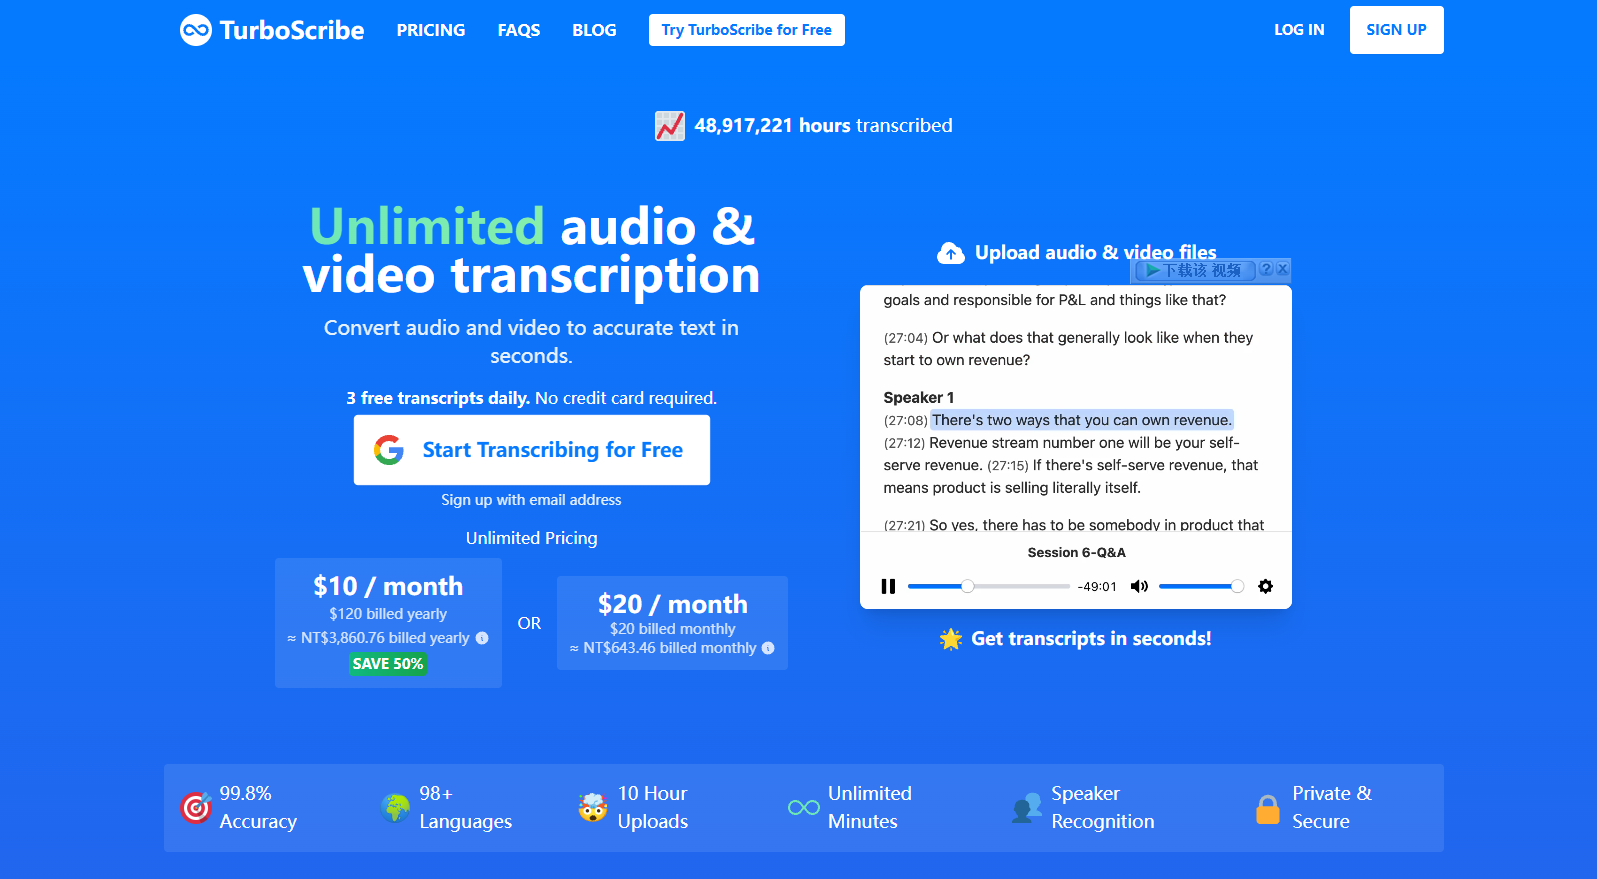Click LOG IN in the header
The width and height of the screenshot is (1597, 879).
[x=1299, y=30]
